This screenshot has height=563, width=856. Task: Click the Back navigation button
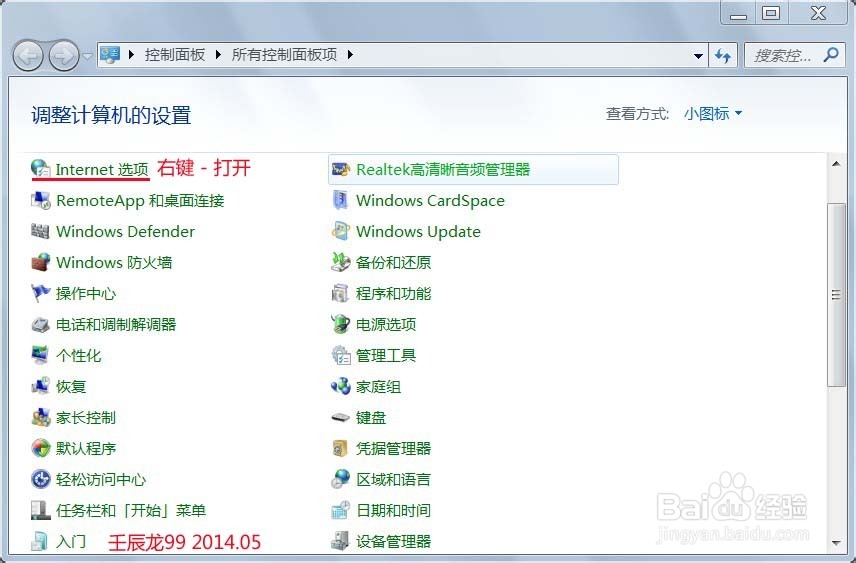pos(28,55)
